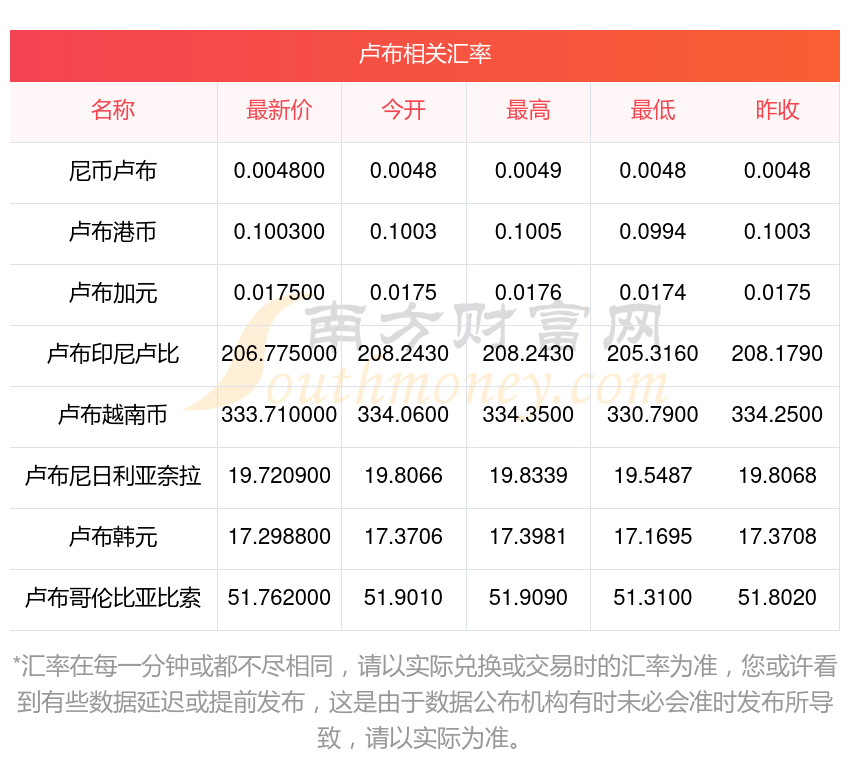This screenshot has width=850, height=769.
Task: Select the 最低 column header
Action: click(x=653, y=110)
